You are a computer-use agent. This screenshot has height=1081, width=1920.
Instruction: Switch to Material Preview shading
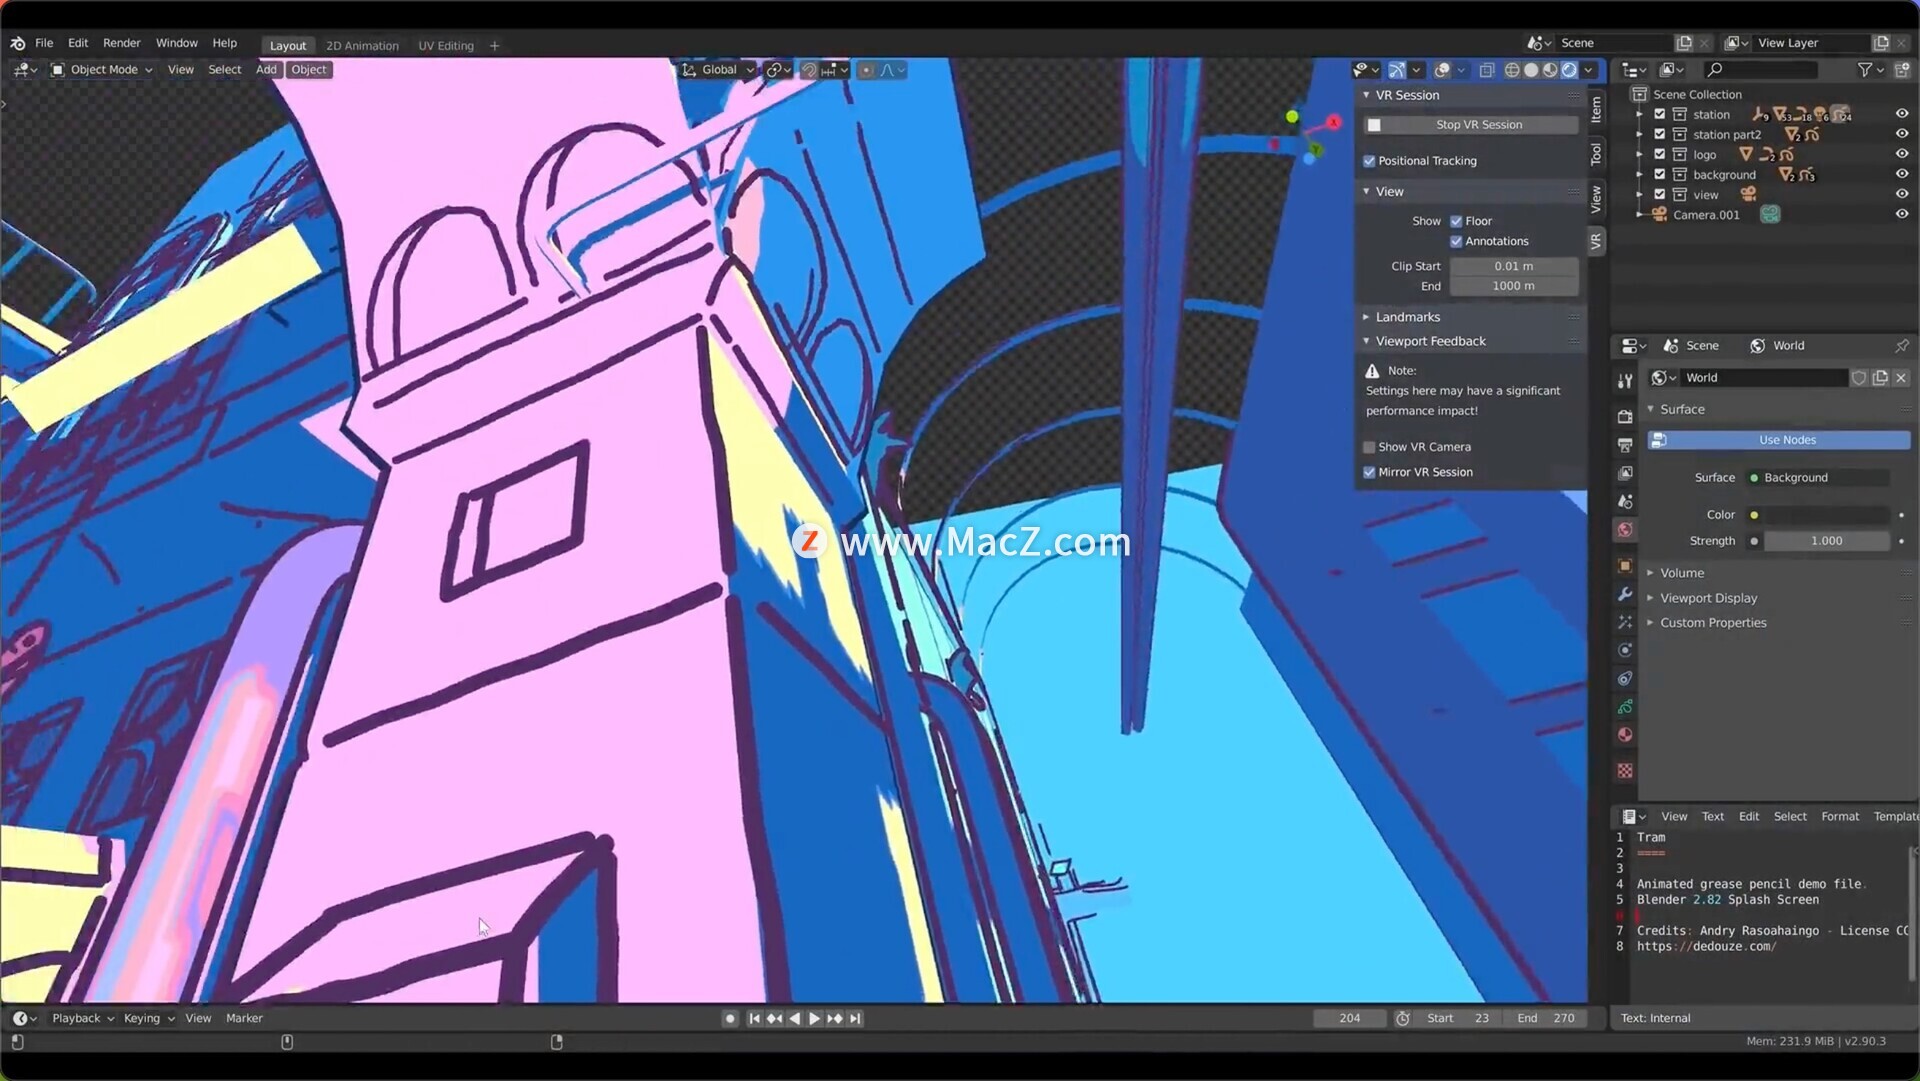click(x=1550, y=70)
